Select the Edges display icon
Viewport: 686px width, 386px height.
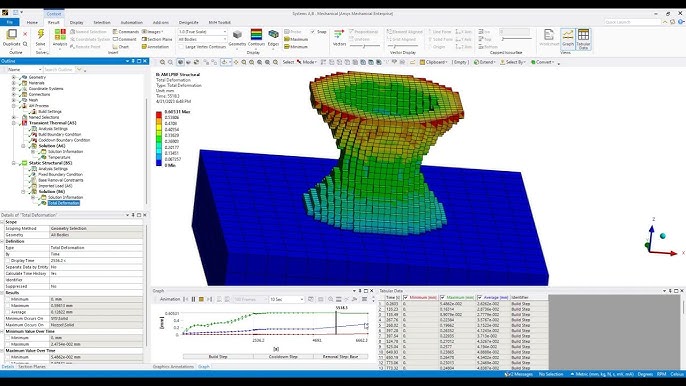(273, 35)
